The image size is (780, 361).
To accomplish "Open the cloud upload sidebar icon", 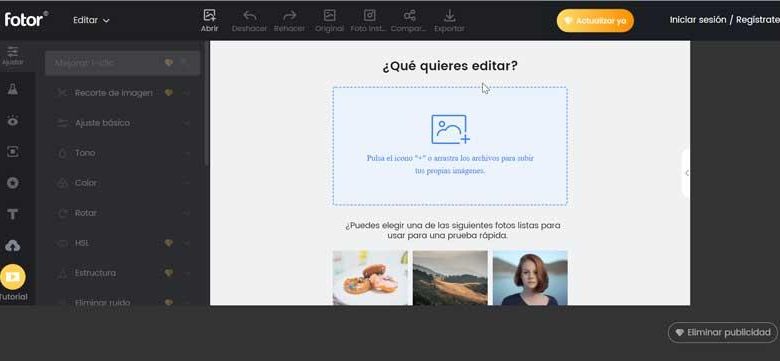I will tap(12, 245).
